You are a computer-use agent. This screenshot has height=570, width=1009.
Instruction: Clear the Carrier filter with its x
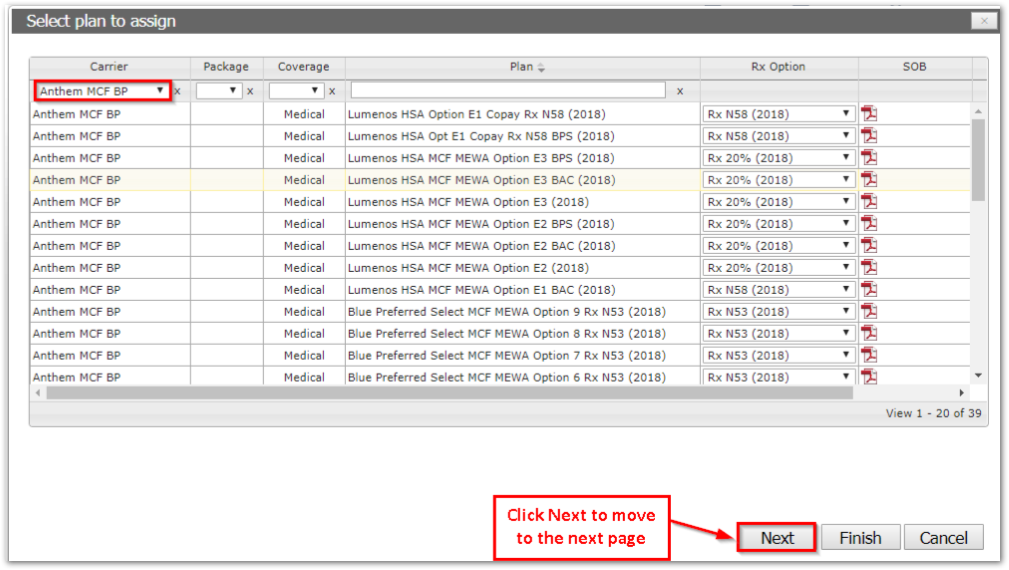point(178,91)
